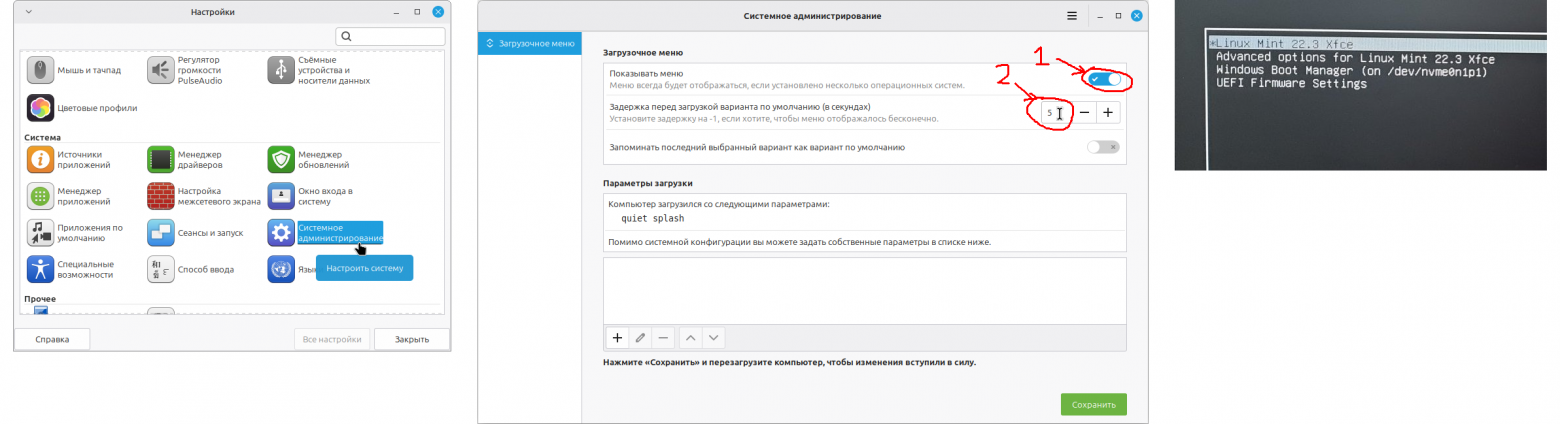This screenshot has width=1560, height=424.
Task: Increase boot delay with plus button
Action: (1108, 113)
